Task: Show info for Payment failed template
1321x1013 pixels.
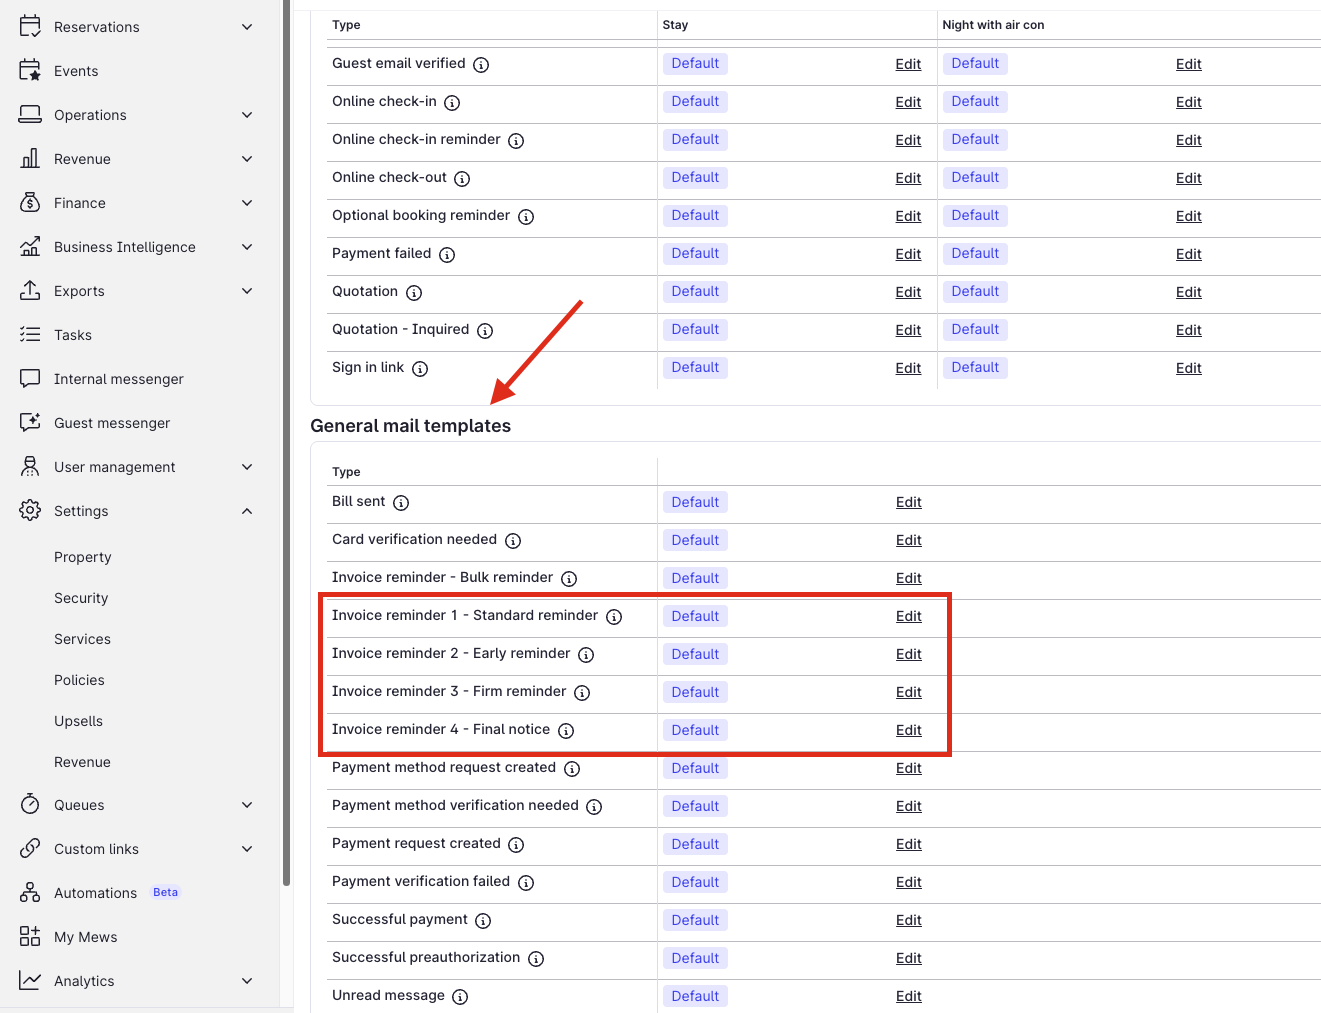Action: point(447,255)
